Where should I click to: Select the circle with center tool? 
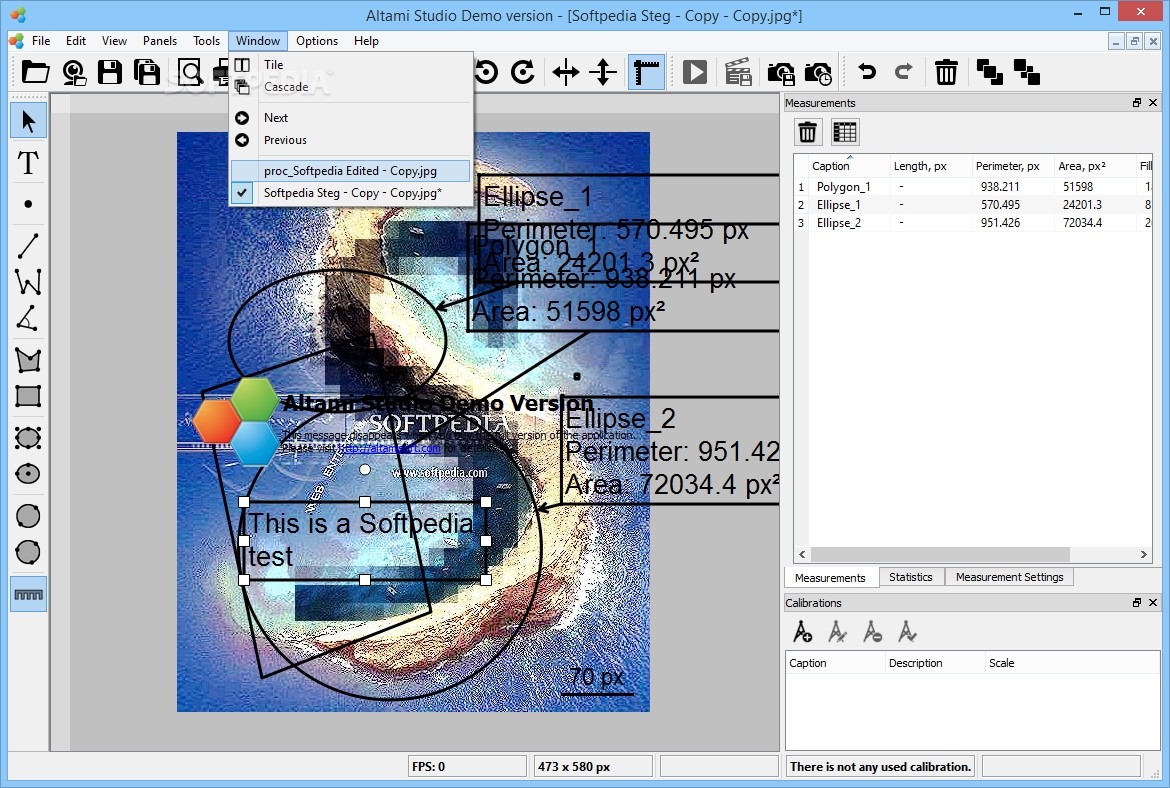28,474
